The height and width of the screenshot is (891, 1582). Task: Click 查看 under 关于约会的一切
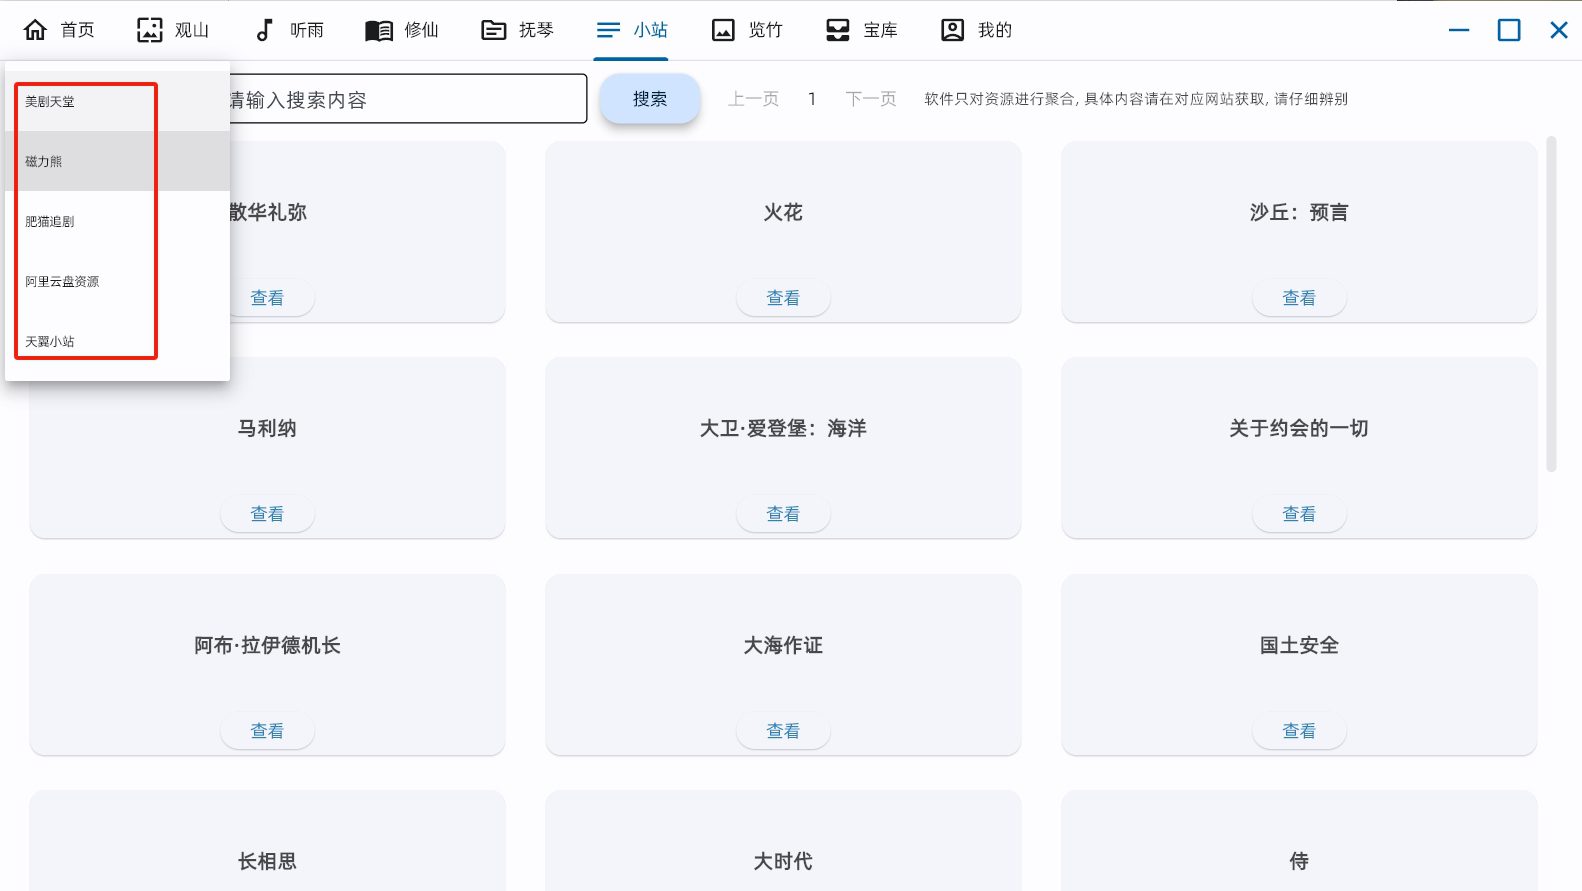tap(1299, 514)
